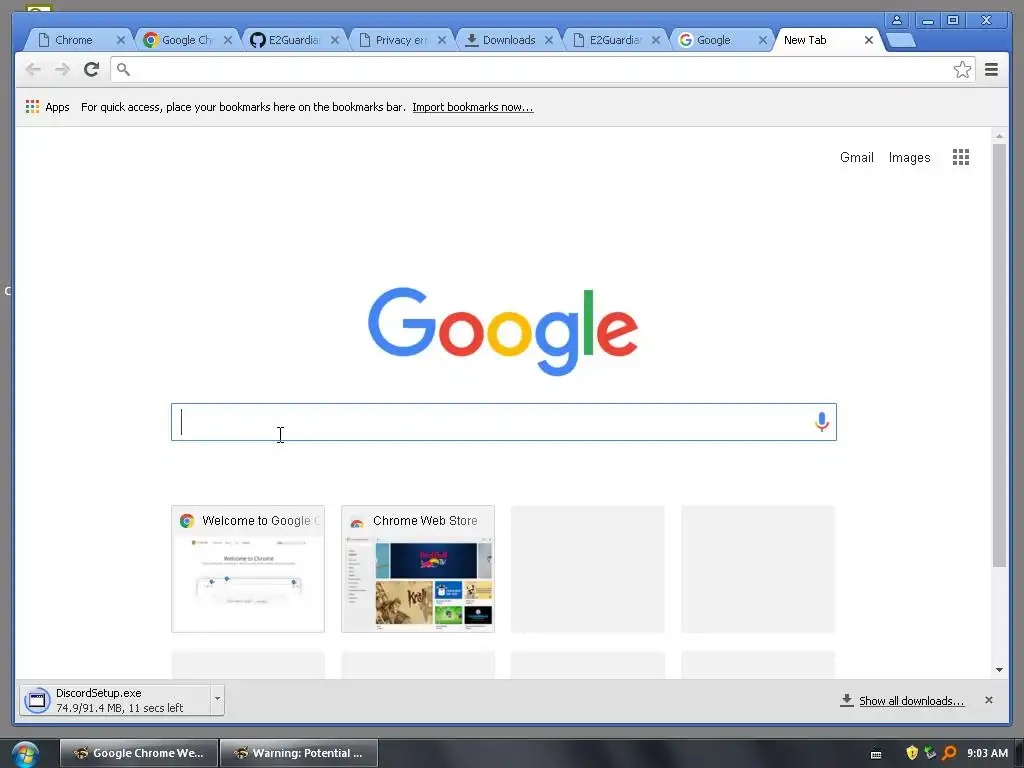Image resolution: width=1024 pixels, height=768 pixels.
Task: Click the DiscordSetup.exe download item
Action: pos(115,700)
